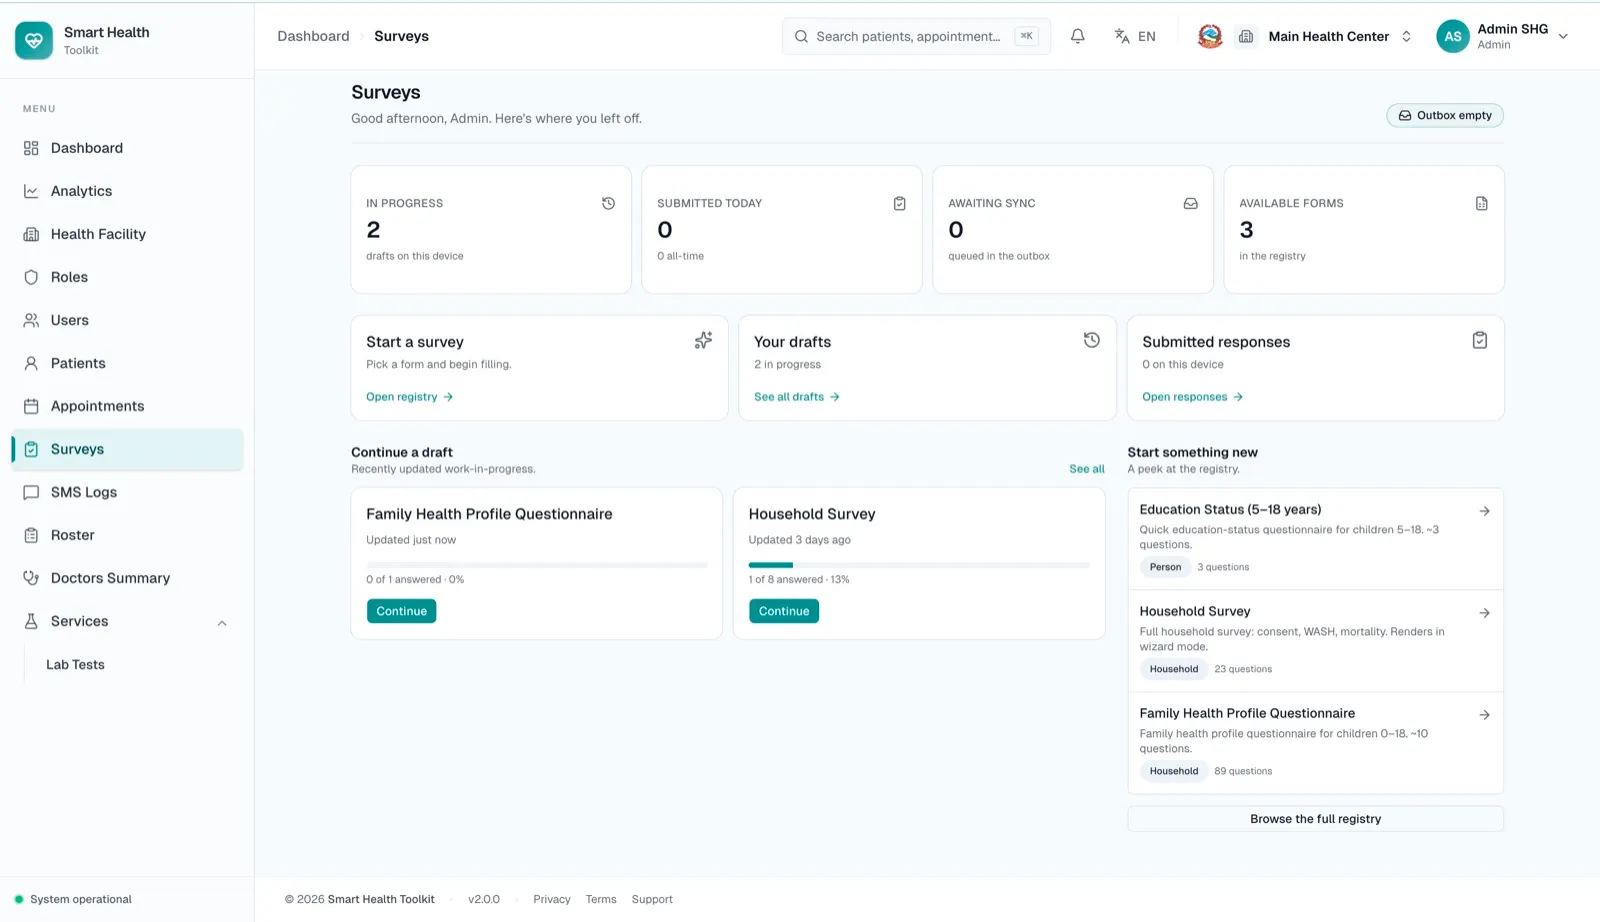Open Health Facility menu item
Screen dimensions: 1600x922
click(127, 234)
